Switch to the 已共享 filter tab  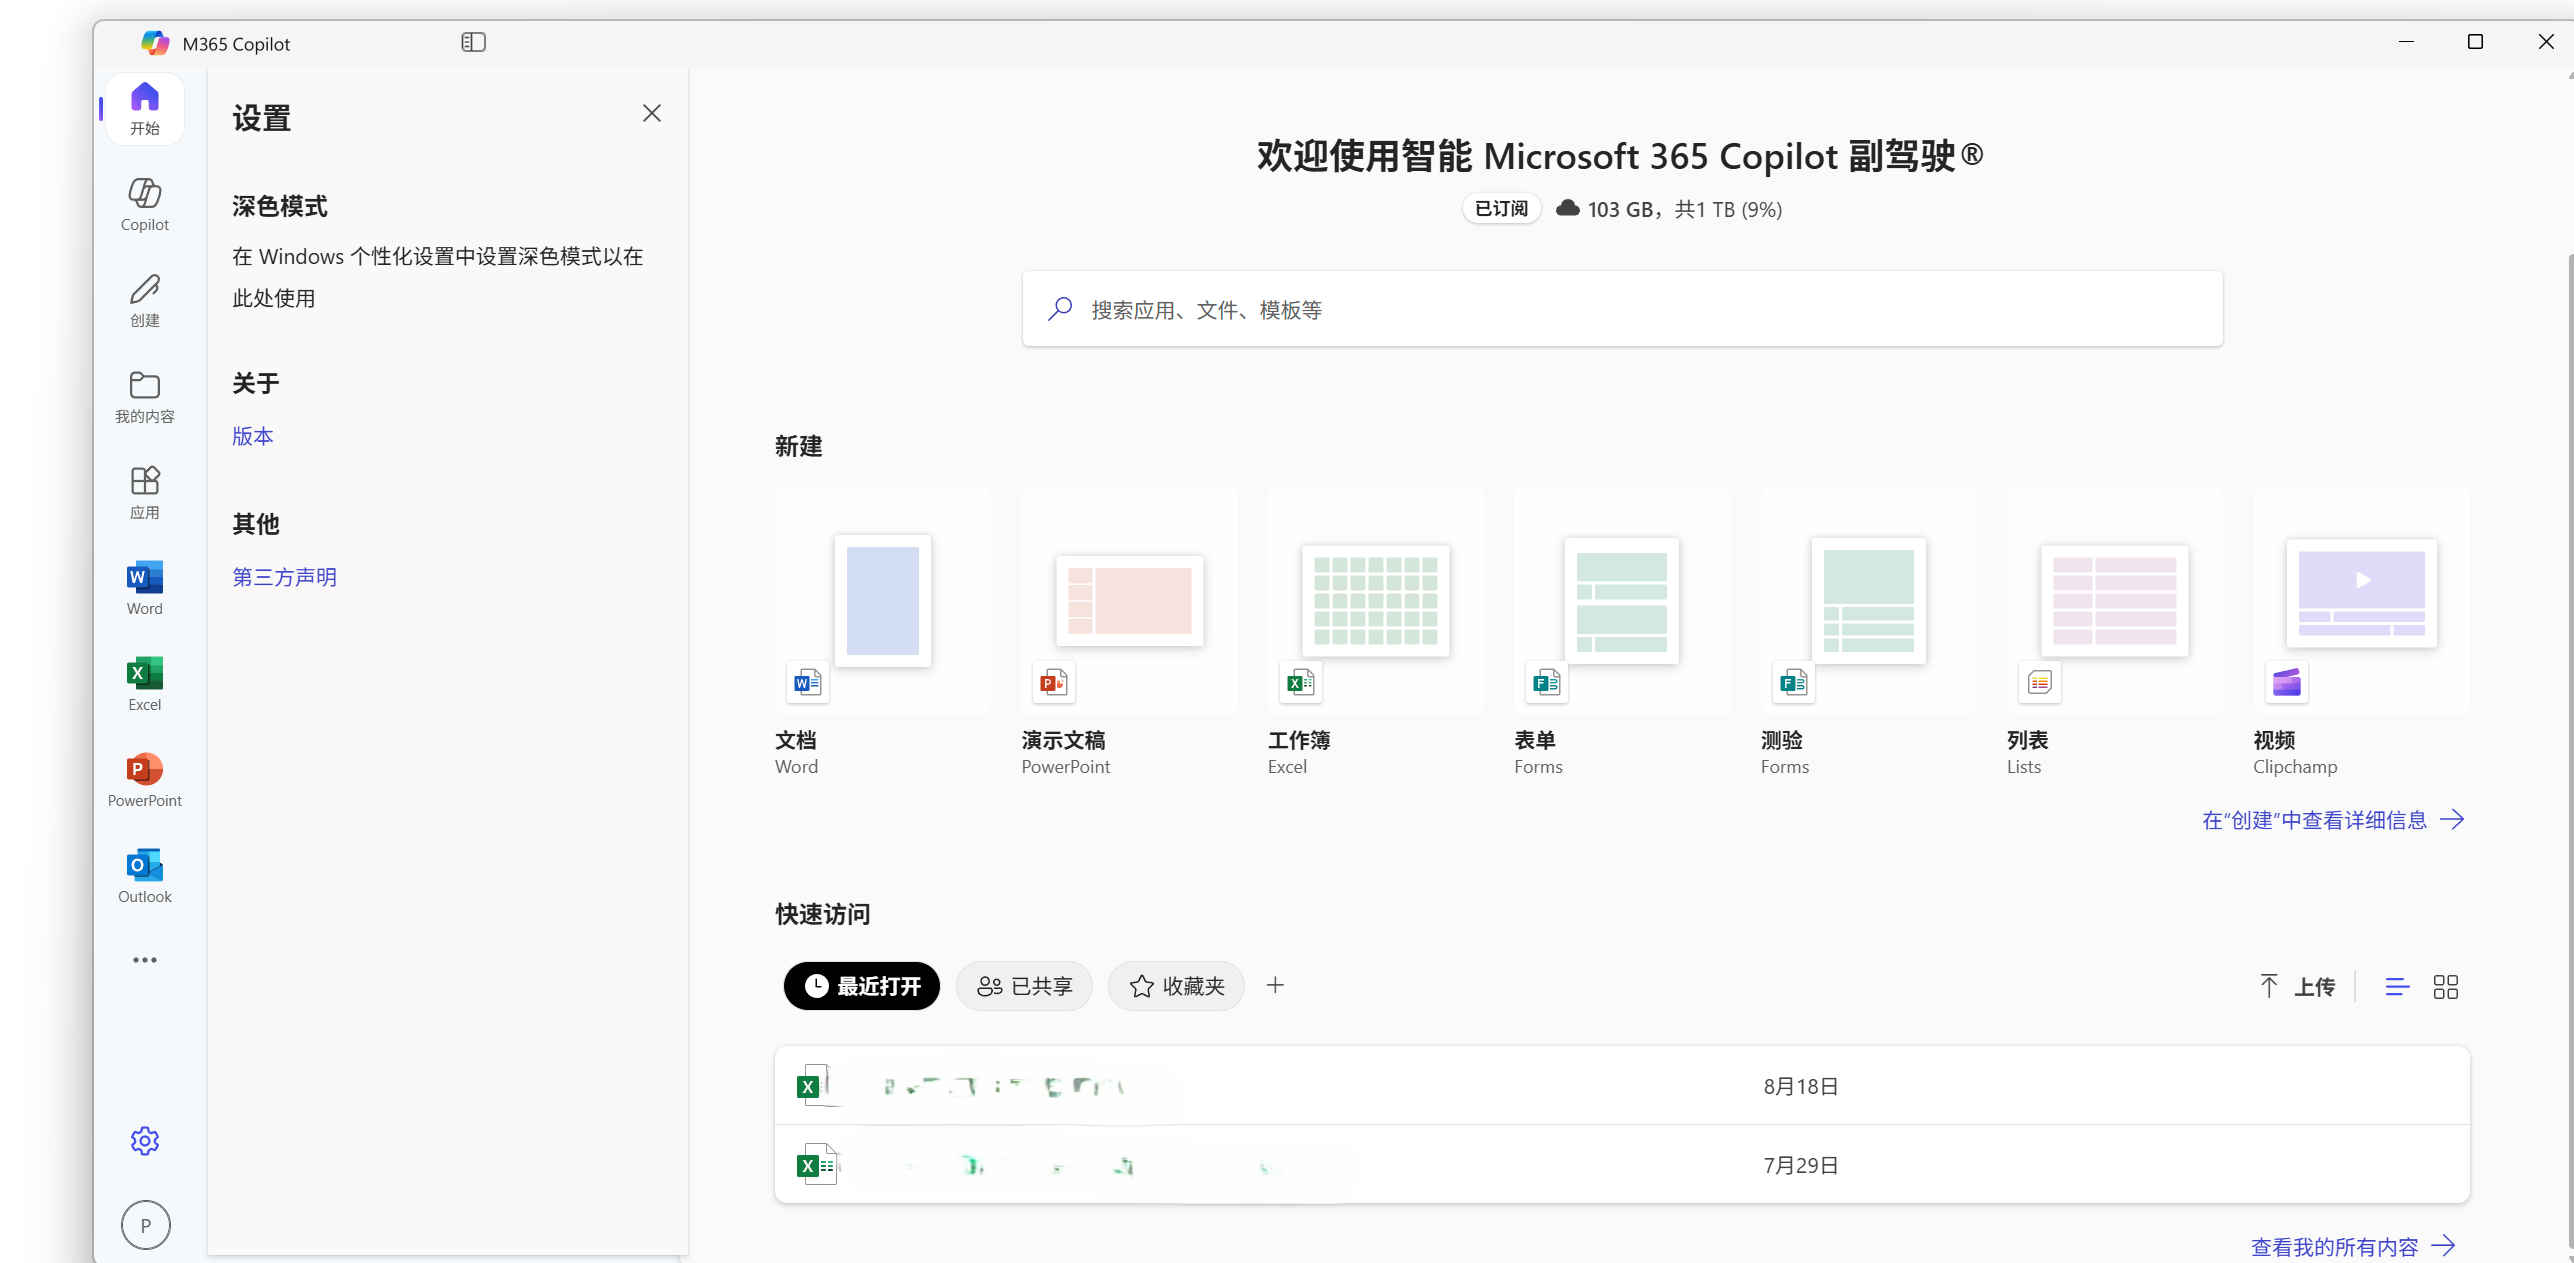click(1024, 986)
